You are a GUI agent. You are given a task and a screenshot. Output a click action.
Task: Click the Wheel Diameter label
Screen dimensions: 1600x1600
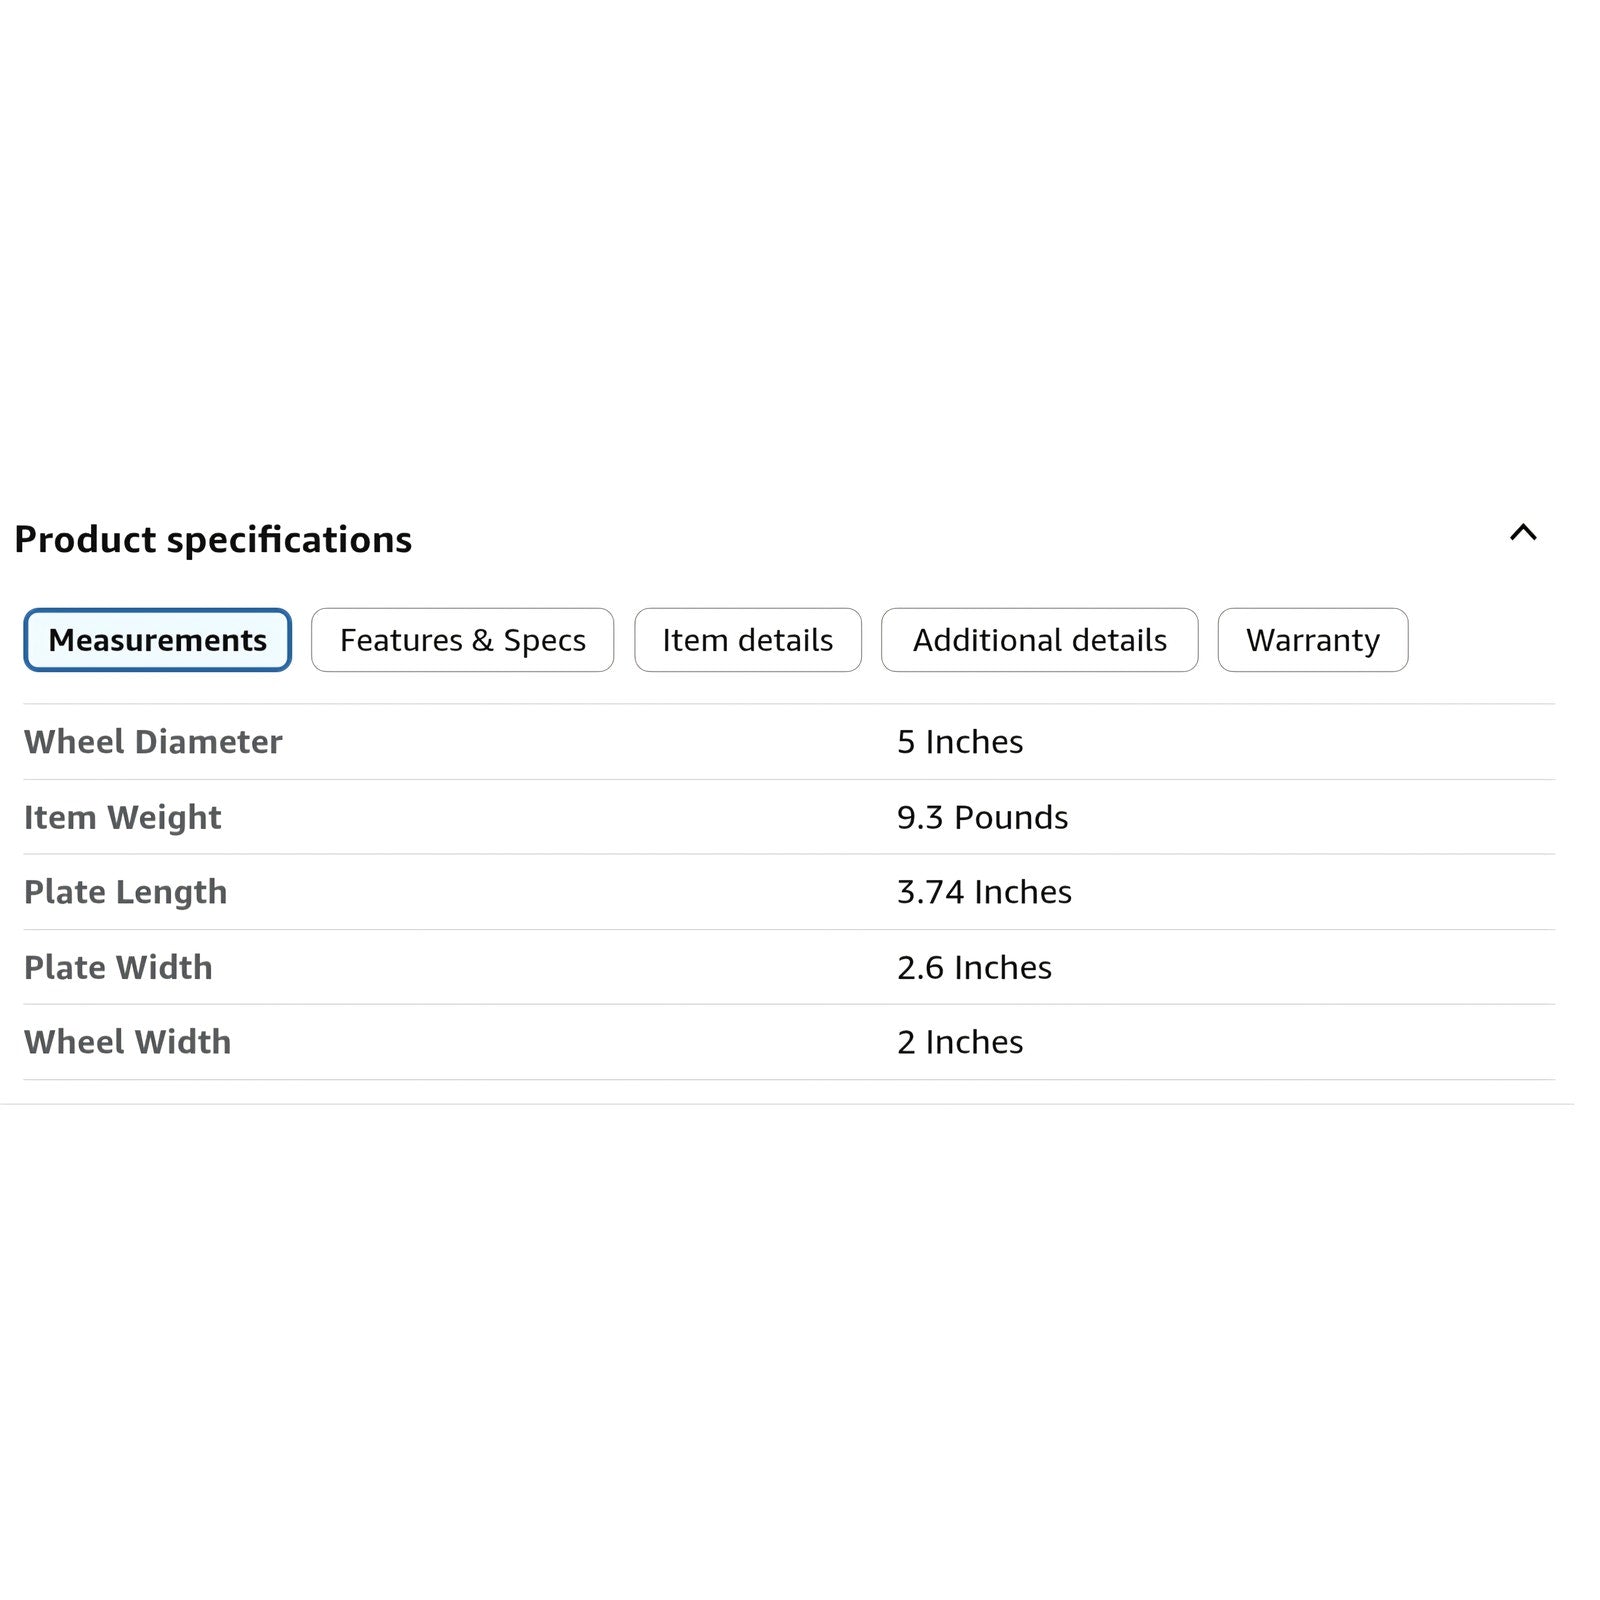click(x=153, y=742)
